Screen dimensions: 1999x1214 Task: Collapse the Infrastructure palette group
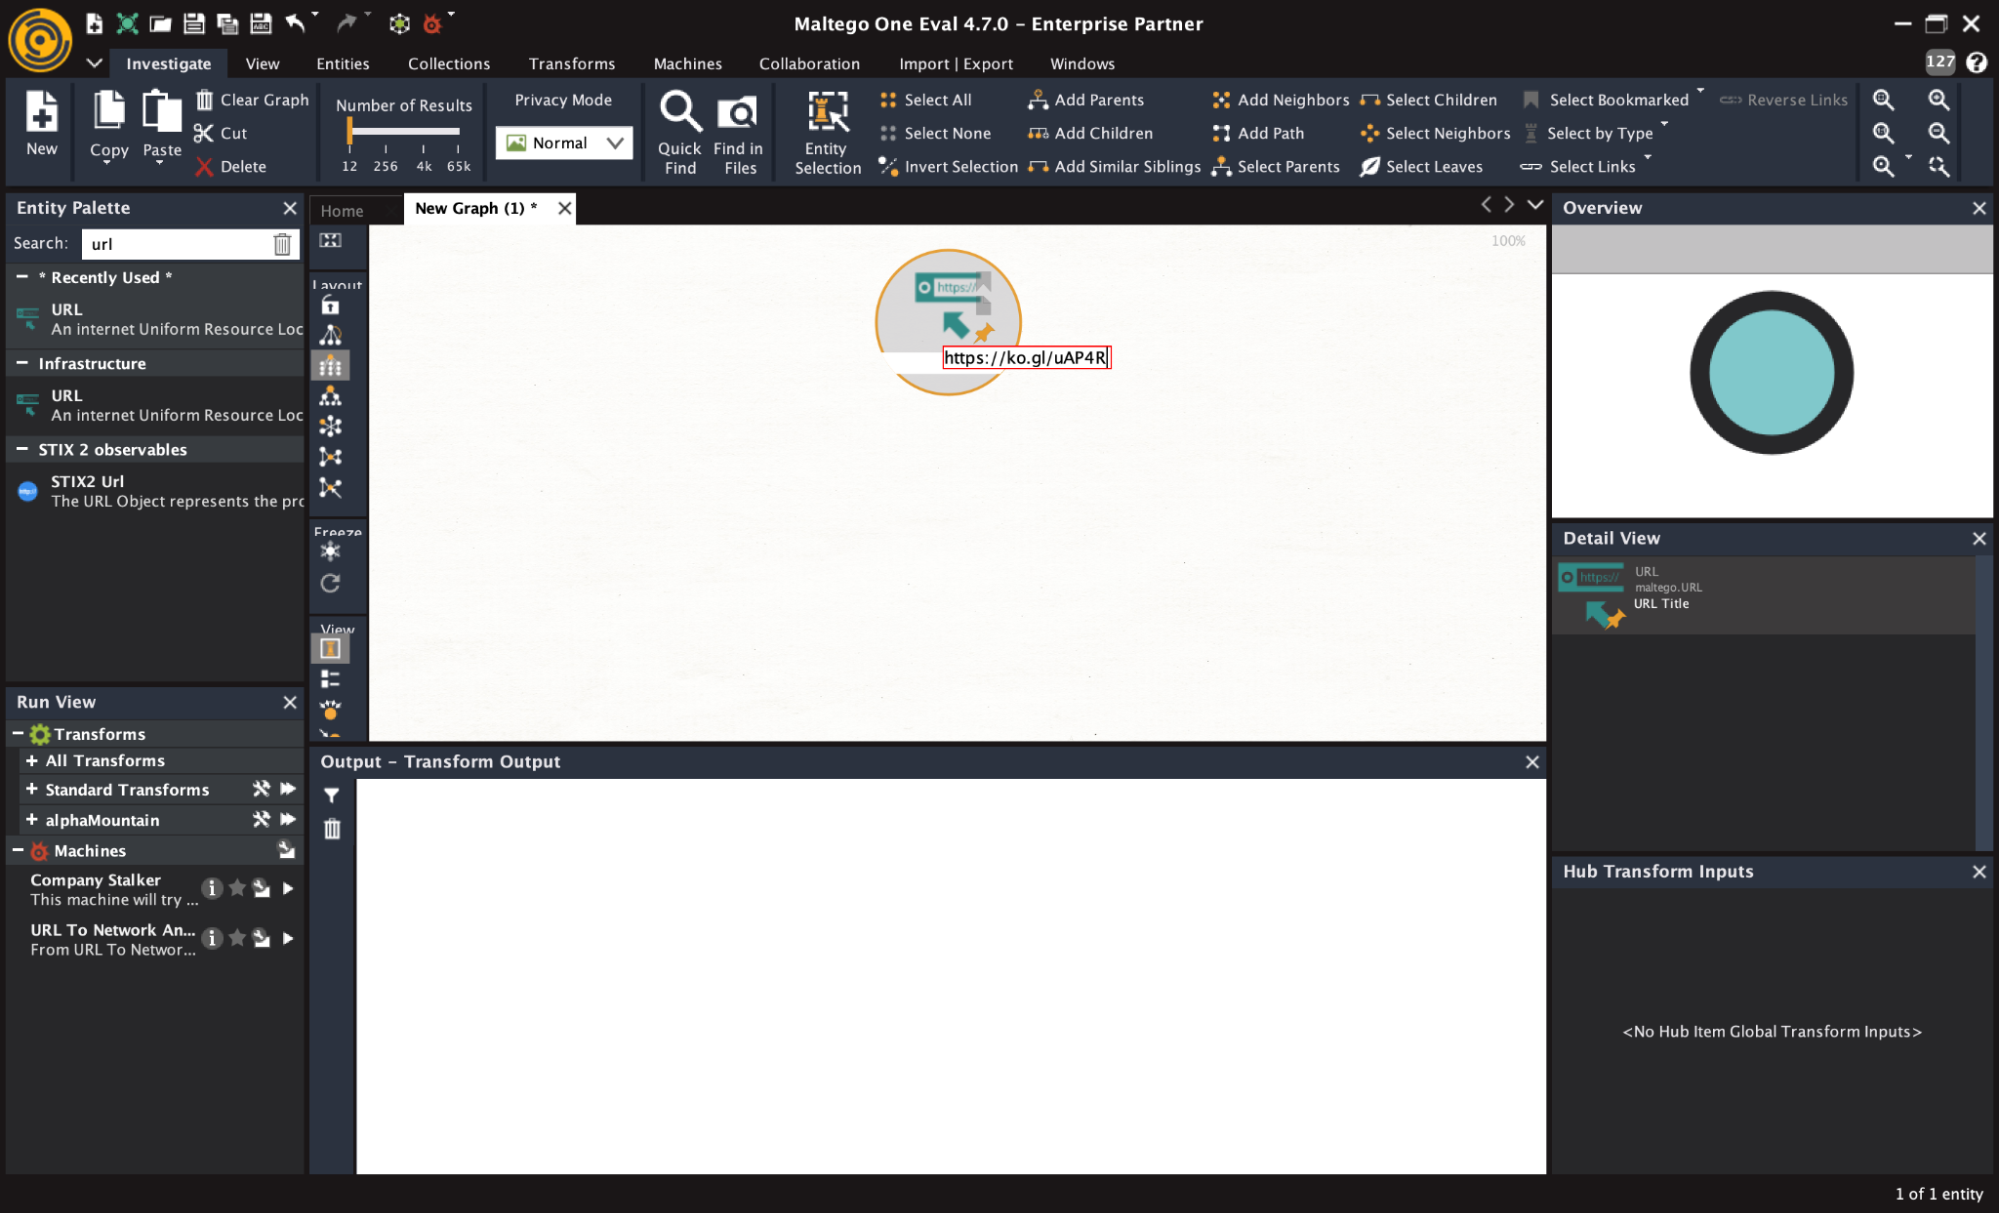22,363
